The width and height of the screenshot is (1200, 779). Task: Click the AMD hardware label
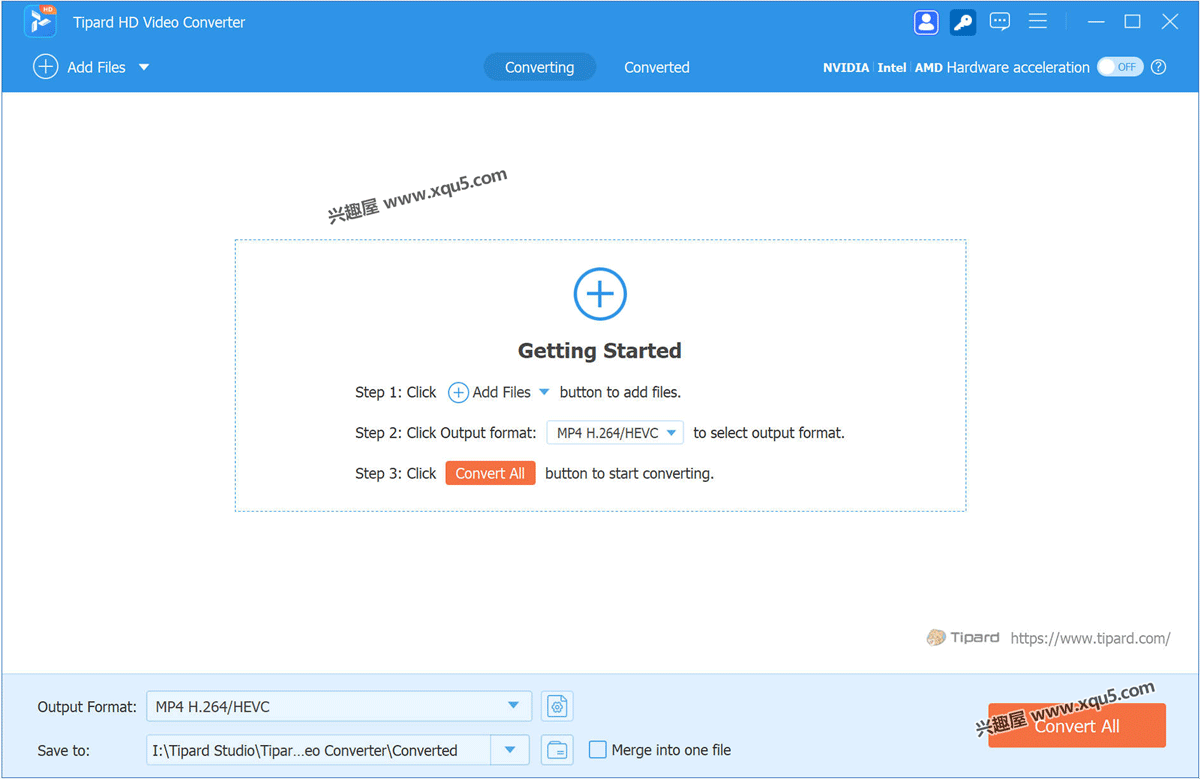pos(929,68)
